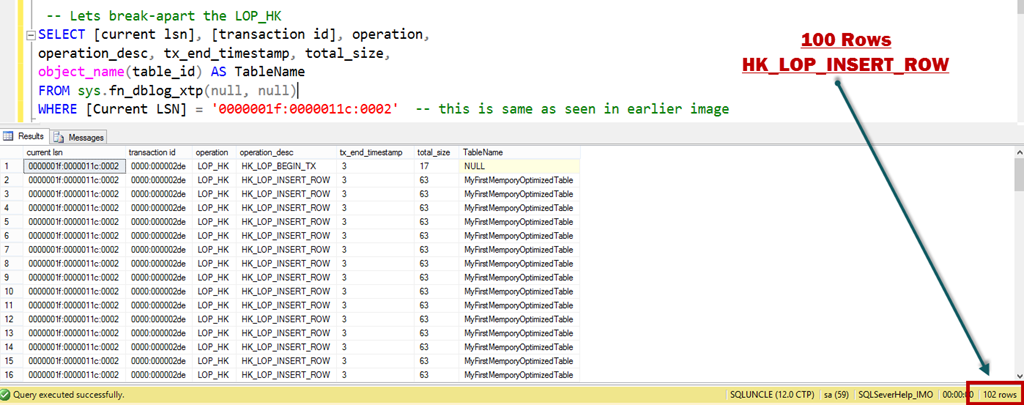The width and height of the screenshot is (1024, 405).
Task: Click the SQLUNCLE (12.0 CTP) server status
Action: (x=772, y=395)
